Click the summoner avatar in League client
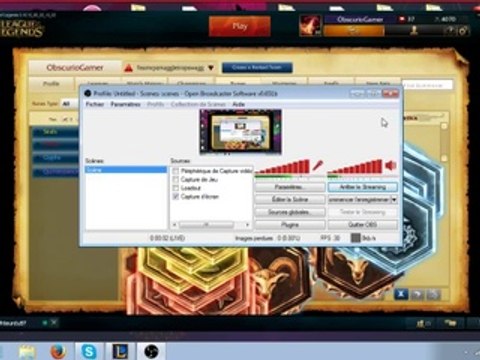Screen dimensions: 480x360 [310, 25]
